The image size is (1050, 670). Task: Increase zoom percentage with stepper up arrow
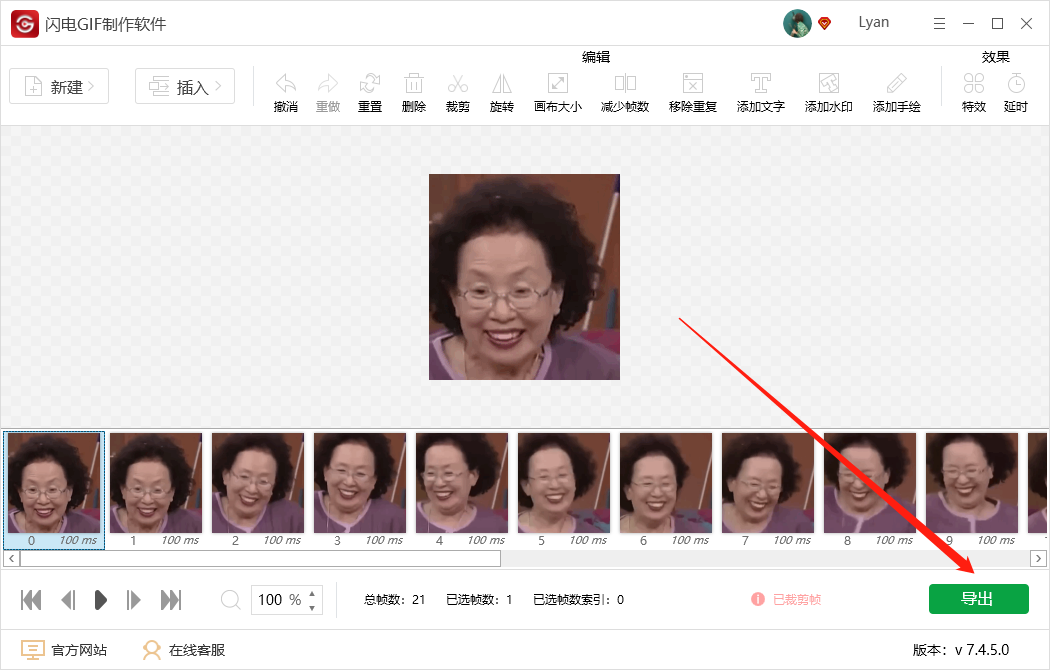(313, 593)
